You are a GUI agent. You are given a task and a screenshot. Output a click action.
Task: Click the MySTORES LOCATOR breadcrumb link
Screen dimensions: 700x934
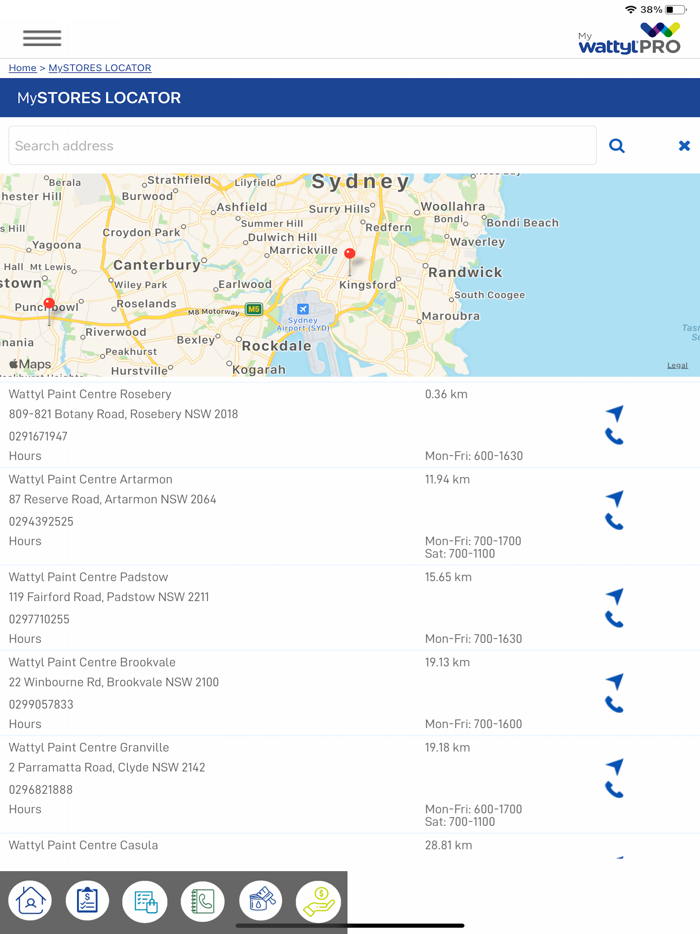100,68
